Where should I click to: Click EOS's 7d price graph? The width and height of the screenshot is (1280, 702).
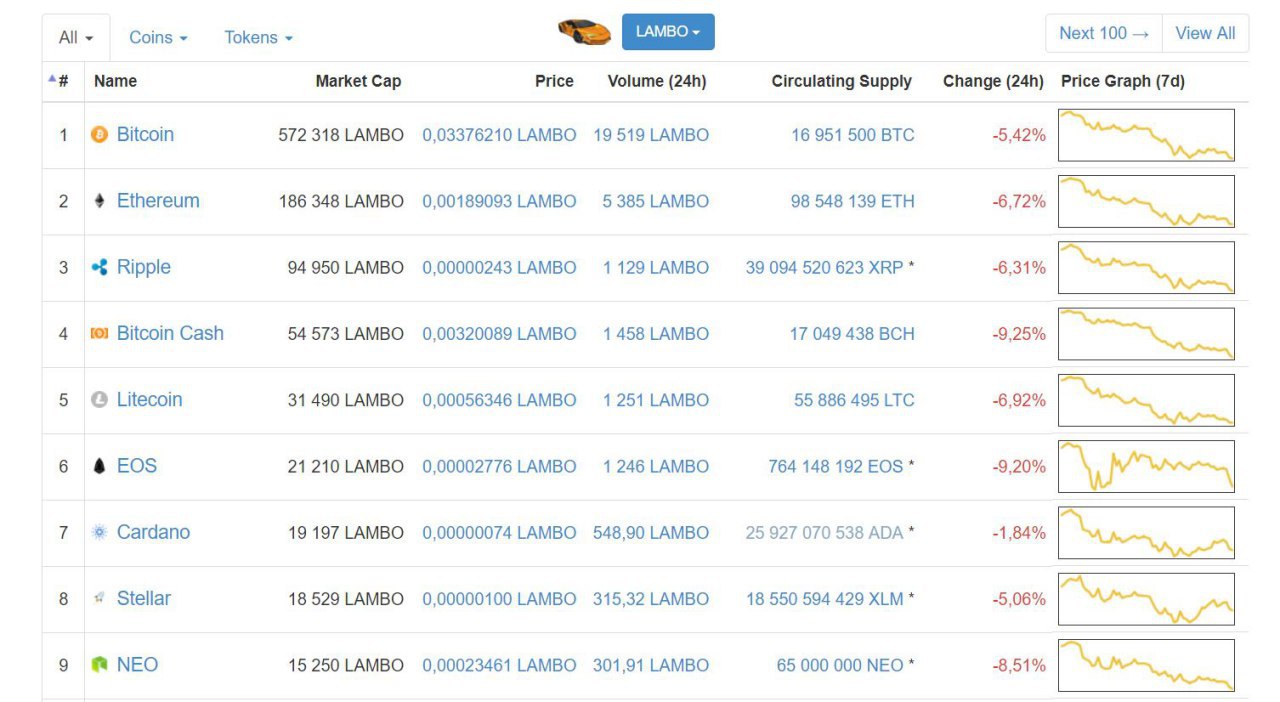(x=1146, y=466)
